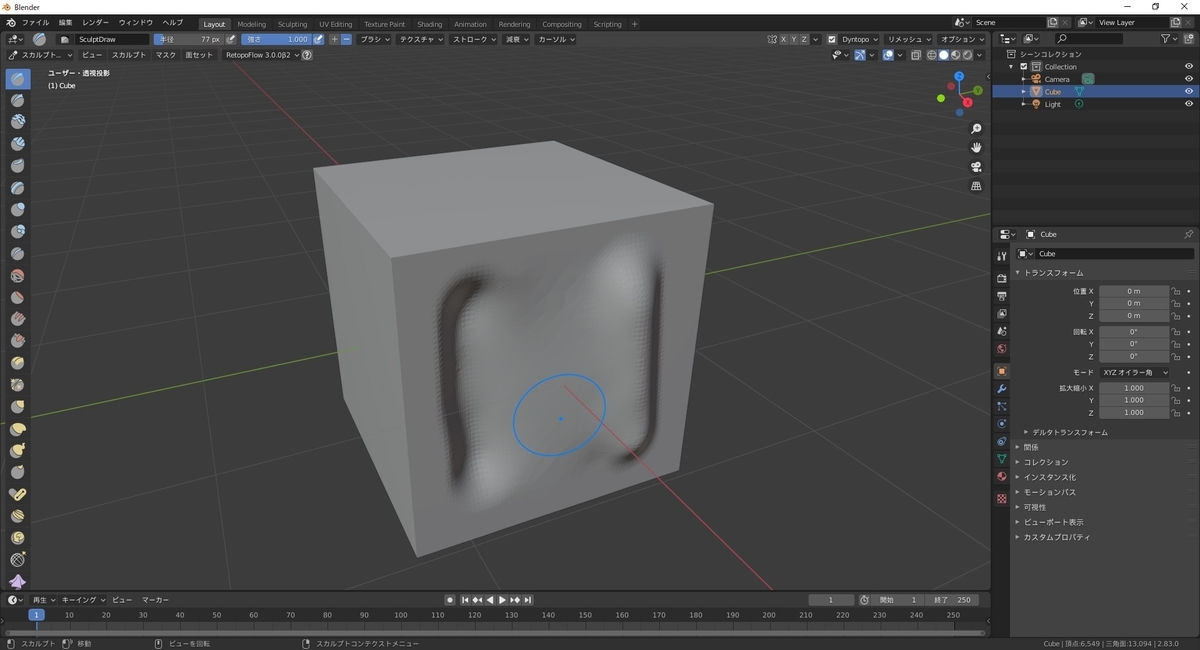Open the 減衰 dropdown
This screenshot has width=1200, height=650.
(x=516, y=39)
